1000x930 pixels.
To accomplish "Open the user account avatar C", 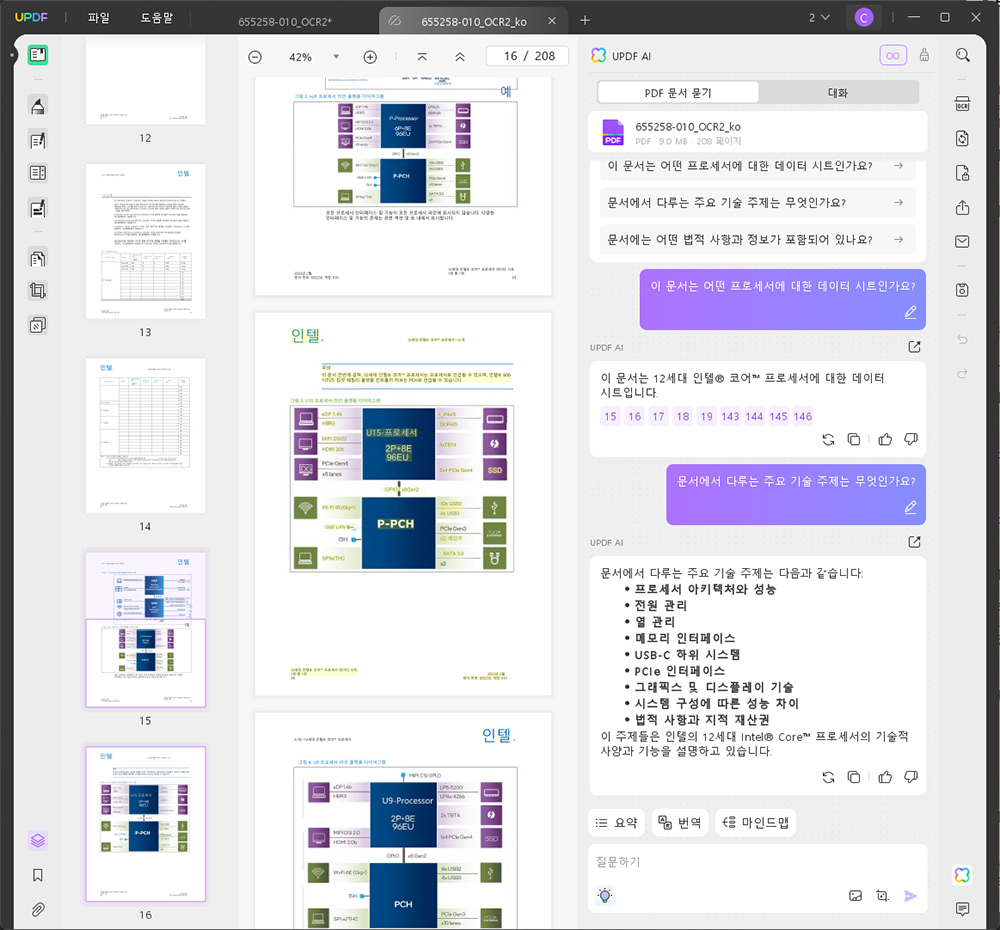I will click(x=864, y=18).
